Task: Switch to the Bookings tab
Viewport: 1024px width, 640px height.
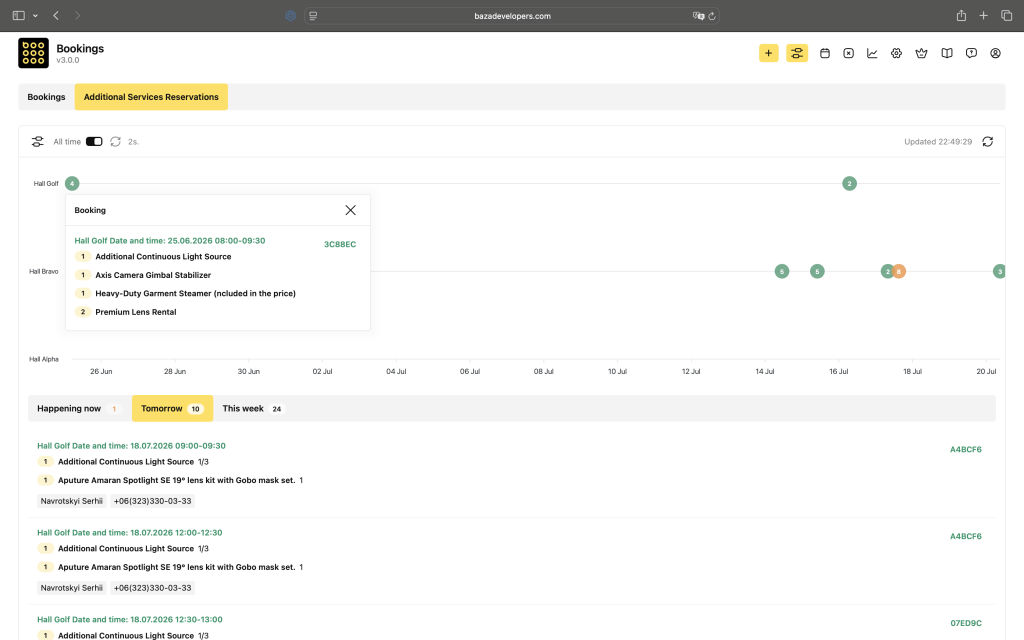Action: pos(46,97)
